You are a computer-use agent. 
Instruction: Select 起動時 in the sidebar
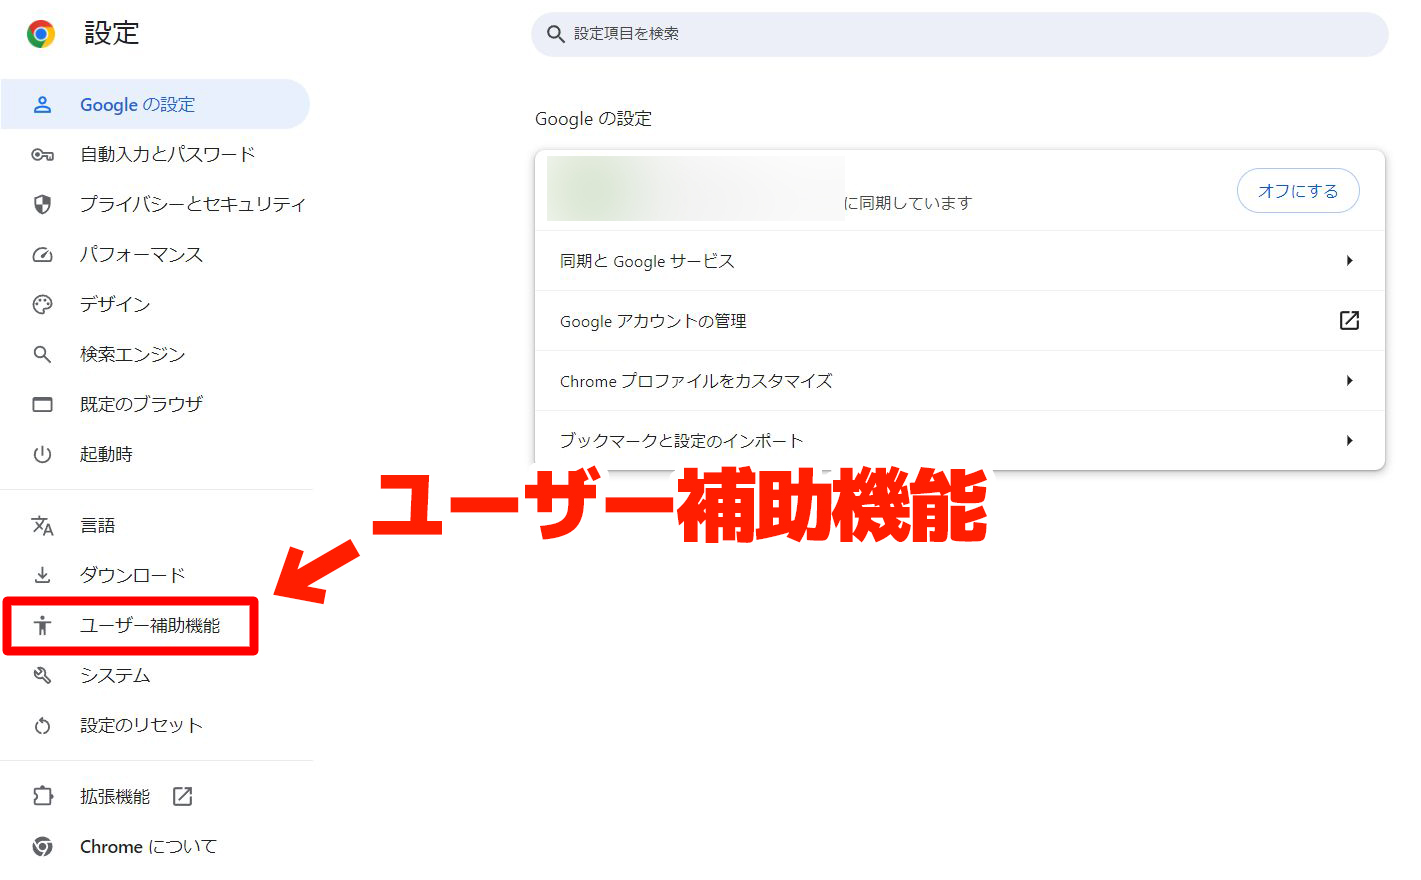pyautogui.click(x=155, y=454)
